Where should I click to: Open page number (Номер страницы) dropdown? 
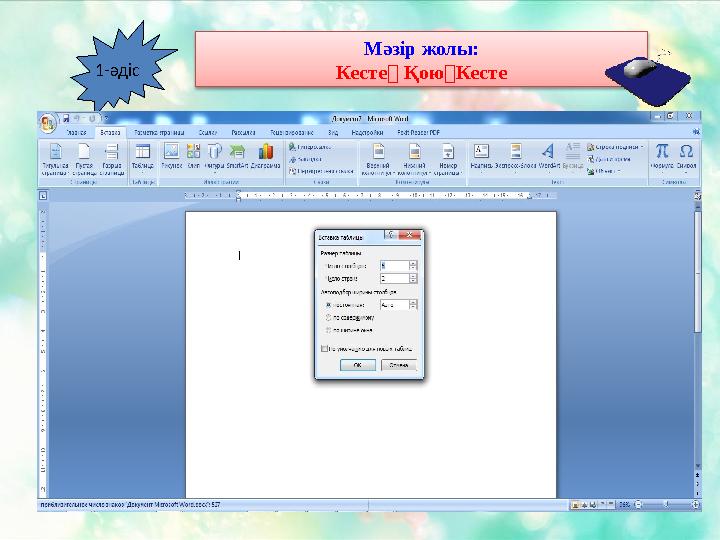point(448,159)
